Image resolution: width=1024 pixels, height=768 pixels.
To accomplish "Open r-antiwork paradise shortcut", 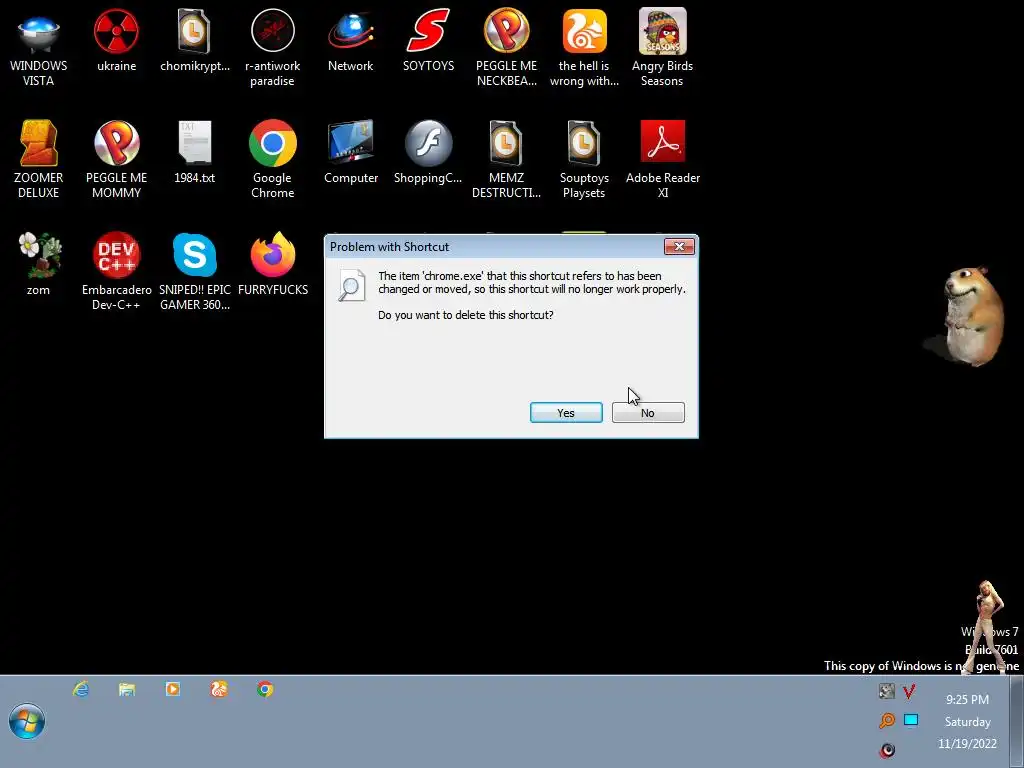I will point(272,47).
